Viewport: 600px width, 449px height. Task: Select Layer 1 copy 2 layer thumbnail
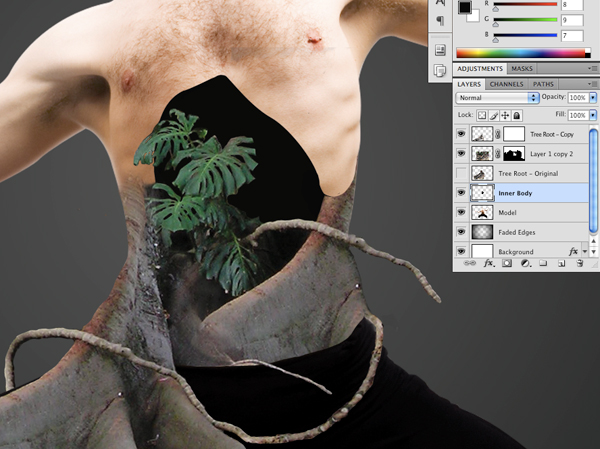coord(482,153)
